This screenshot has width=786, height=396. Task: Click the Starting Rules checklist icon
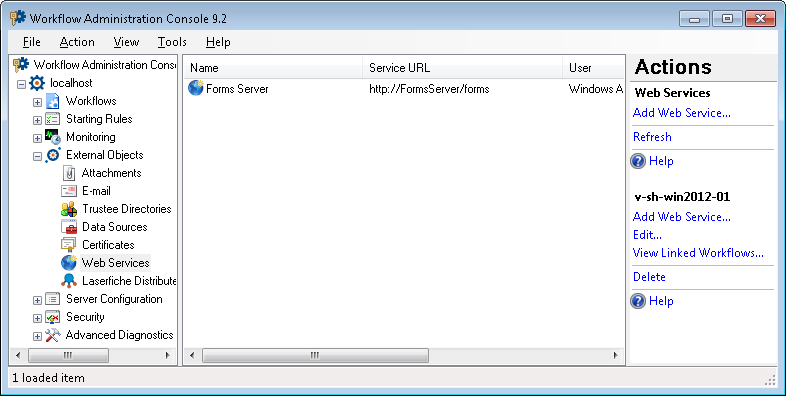tap(53, 119)
